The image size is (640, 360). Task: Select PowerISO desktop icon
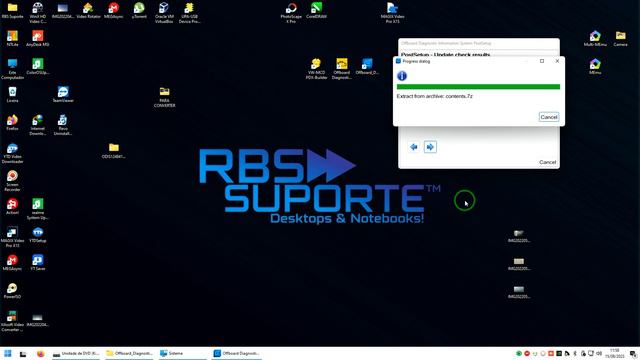[x=12, y=291]
